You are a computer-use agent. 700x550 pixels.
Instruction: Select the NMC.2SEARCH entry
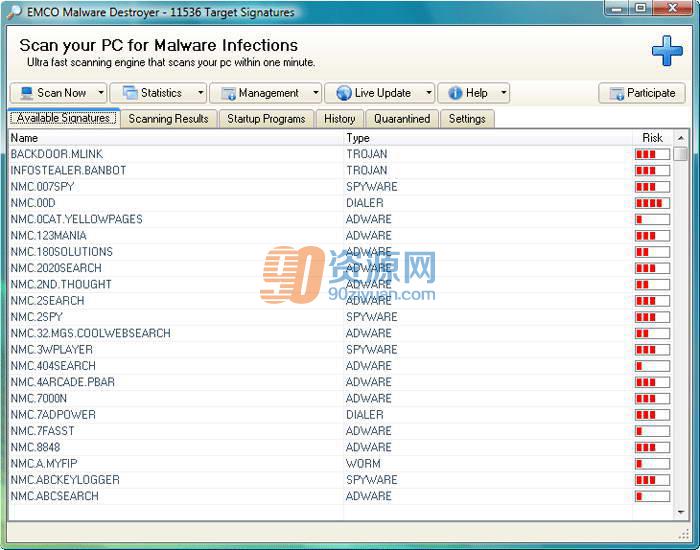341,301
